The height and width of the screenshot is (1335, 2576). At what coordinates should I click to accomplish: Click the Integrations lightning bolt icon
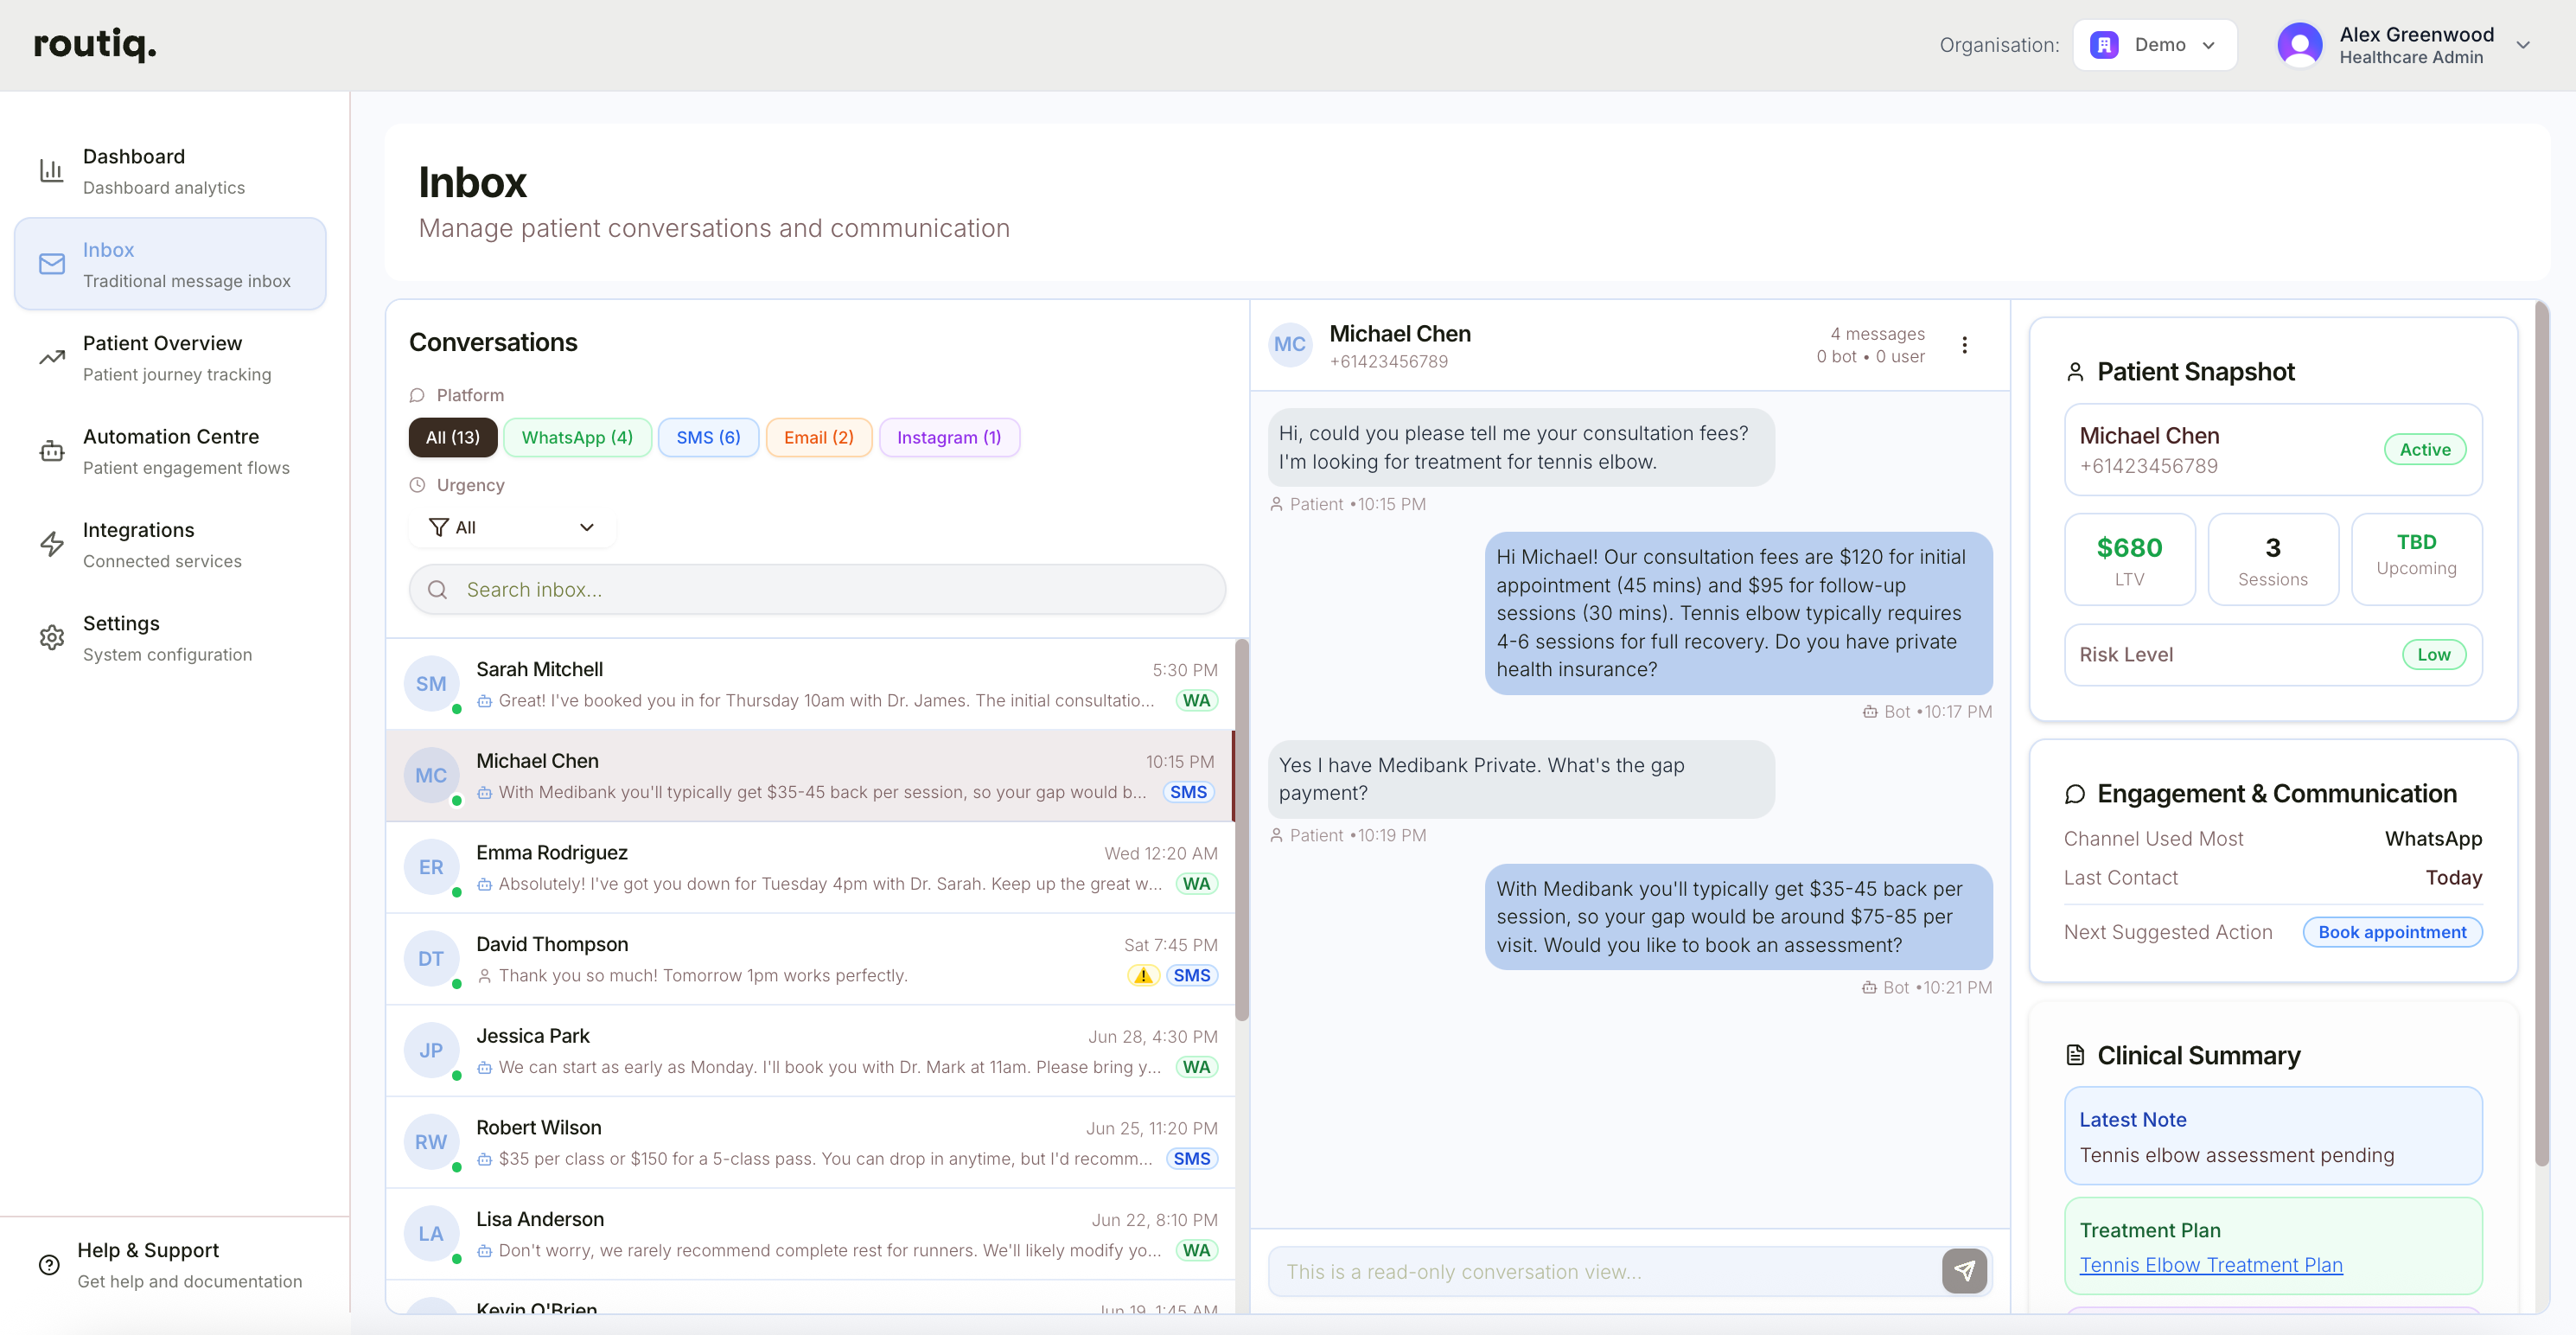tap(51, 544)
